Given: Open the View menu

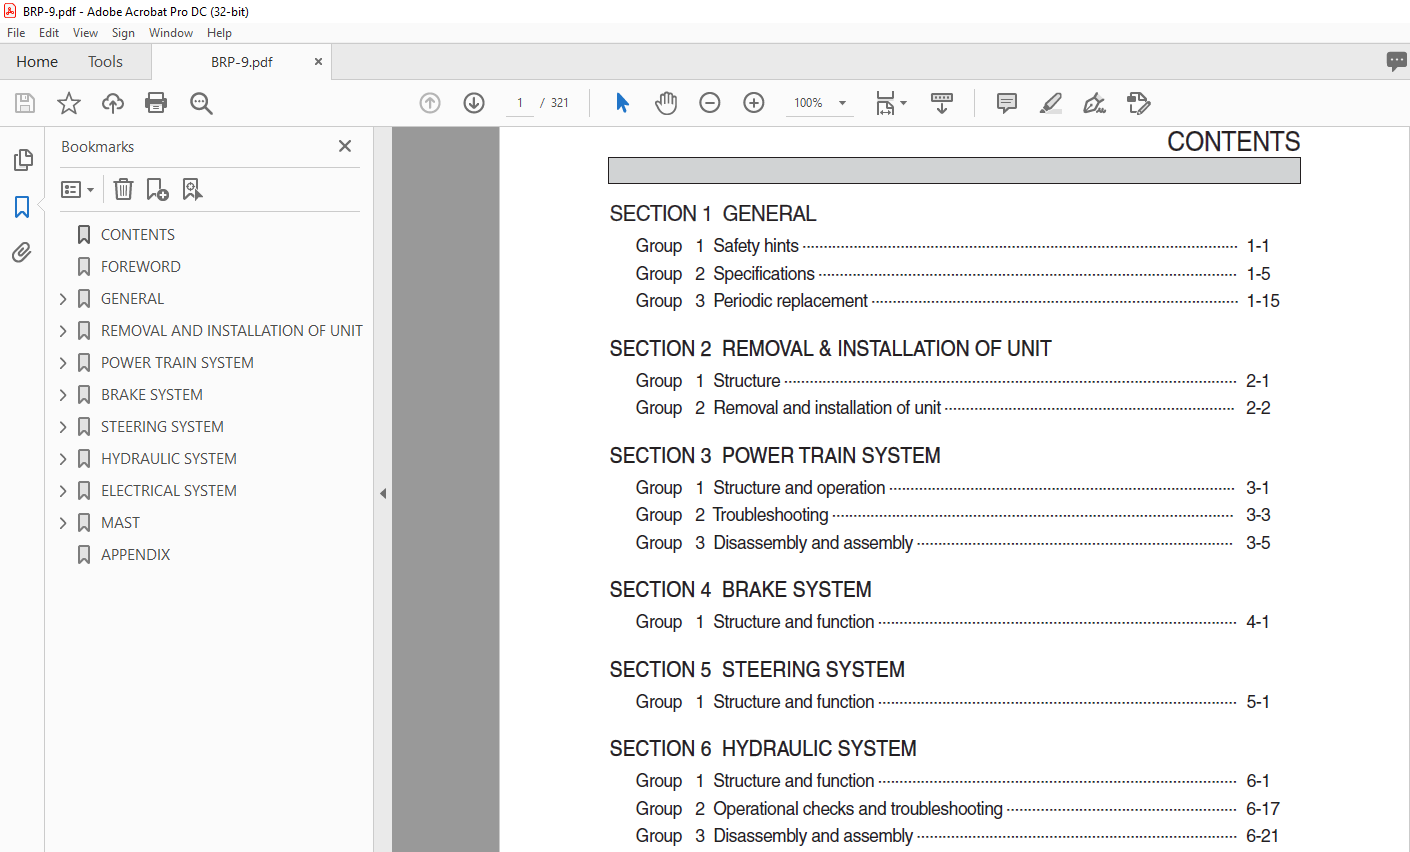Looking at the screenshot, I should pos(85,33).
